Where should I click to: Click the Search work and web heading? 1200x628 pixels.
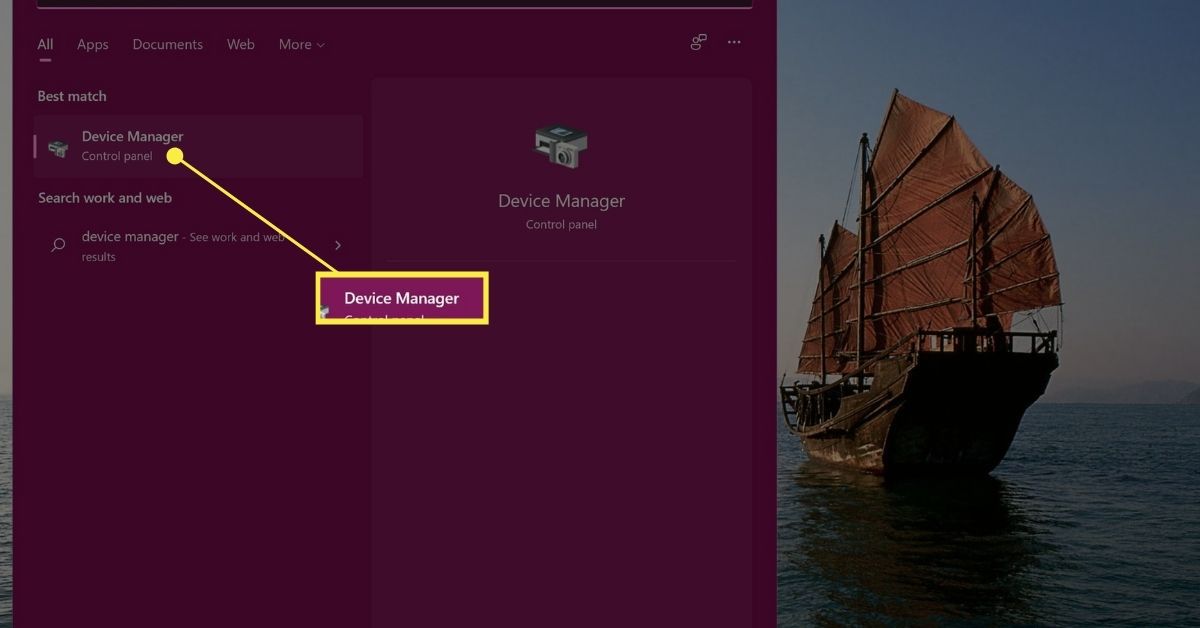click(105, 198)
